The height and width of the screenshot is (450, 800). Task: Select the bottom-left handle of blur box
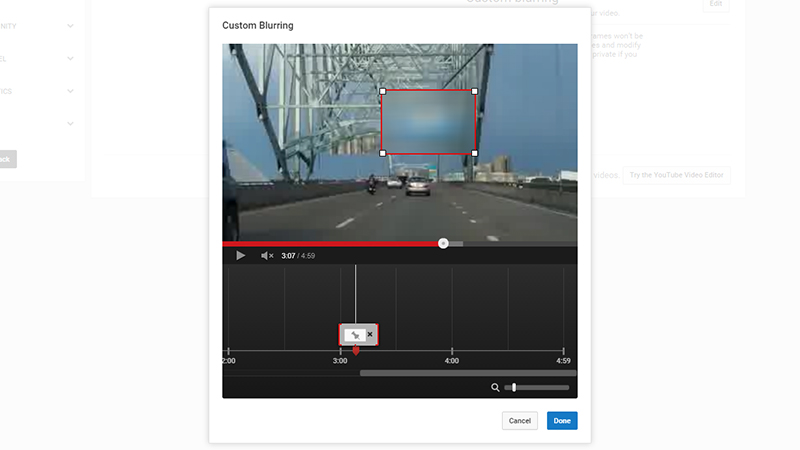383,153
